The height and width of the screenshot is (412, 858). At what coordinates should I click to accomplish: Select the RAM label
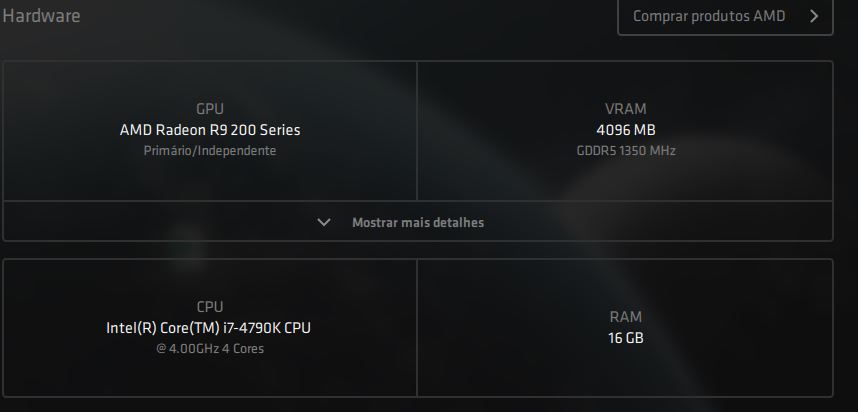click(625, 317)
